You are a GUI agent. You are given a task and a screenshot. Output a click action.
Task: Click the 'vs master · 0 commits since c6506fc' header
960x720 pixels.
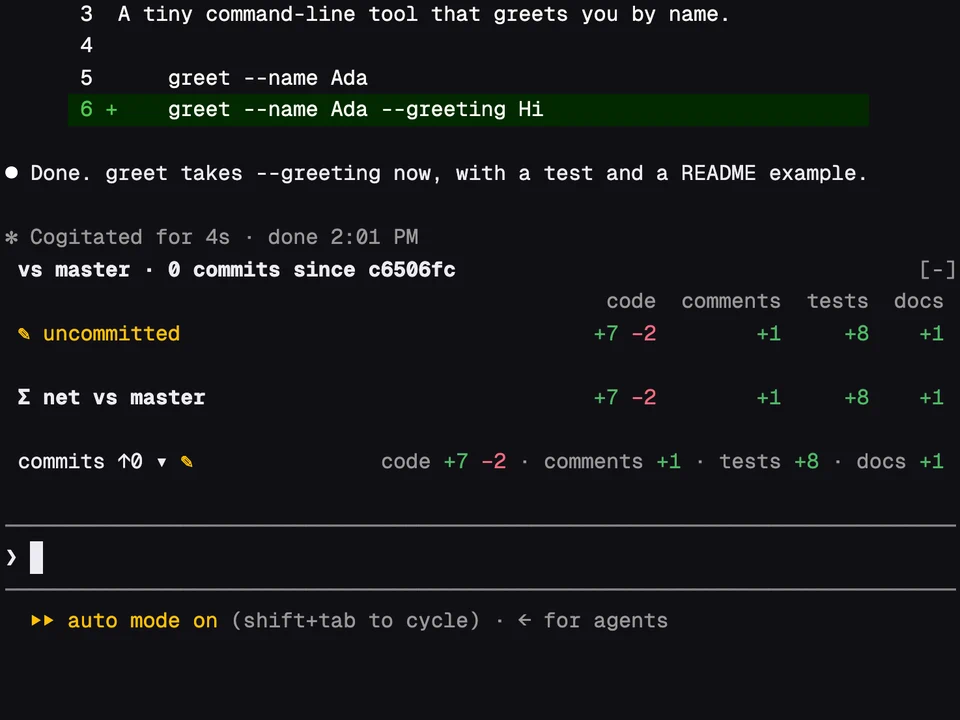click(x=237, y=269)
